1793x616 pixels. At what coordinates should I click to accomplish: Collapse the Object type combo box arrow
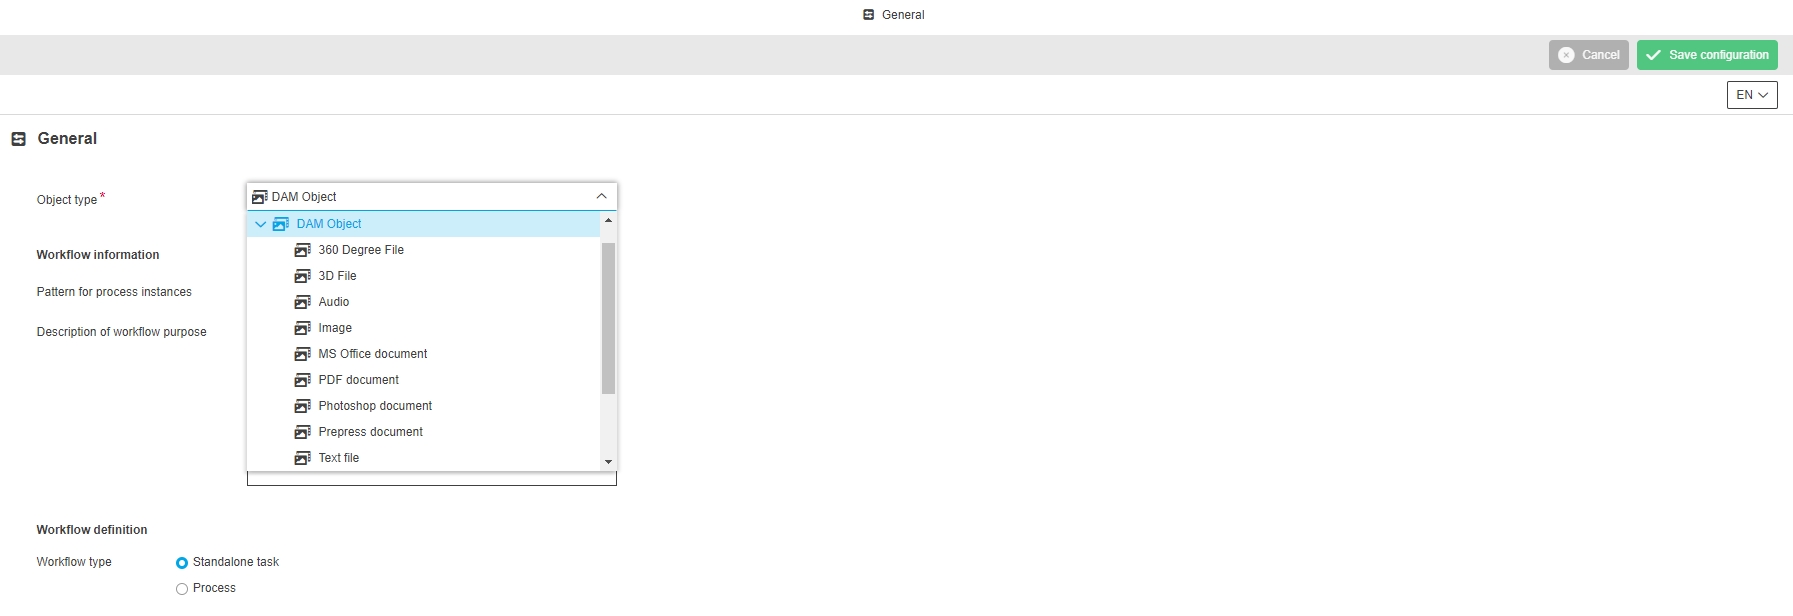(x=601, y=196)
